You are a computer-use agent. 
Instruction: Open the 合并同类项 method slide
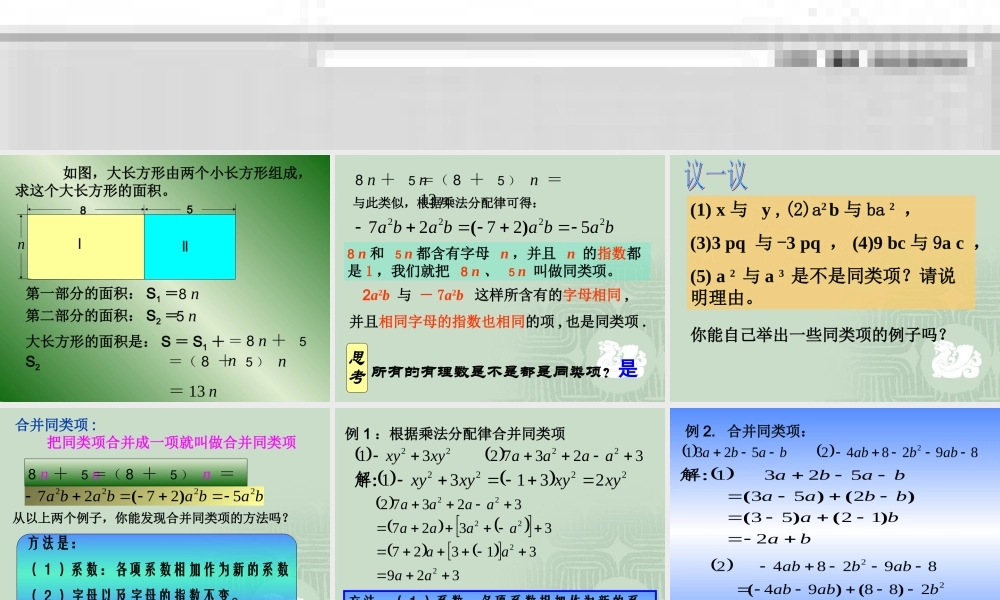tap(165, 504)
